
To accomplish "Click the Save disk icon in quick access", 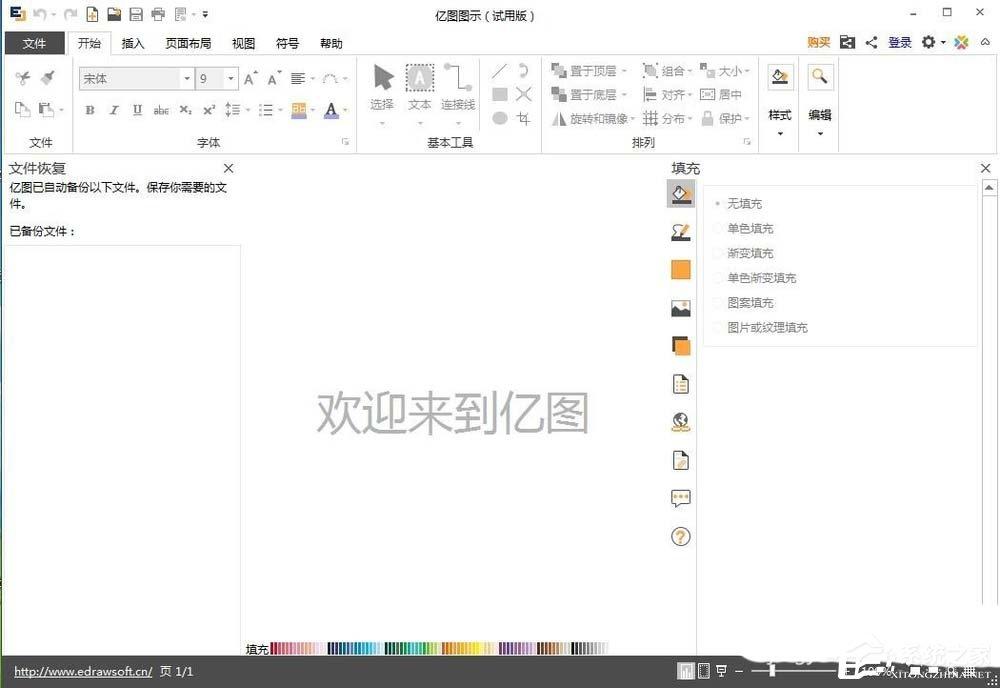I will (136, 14).
